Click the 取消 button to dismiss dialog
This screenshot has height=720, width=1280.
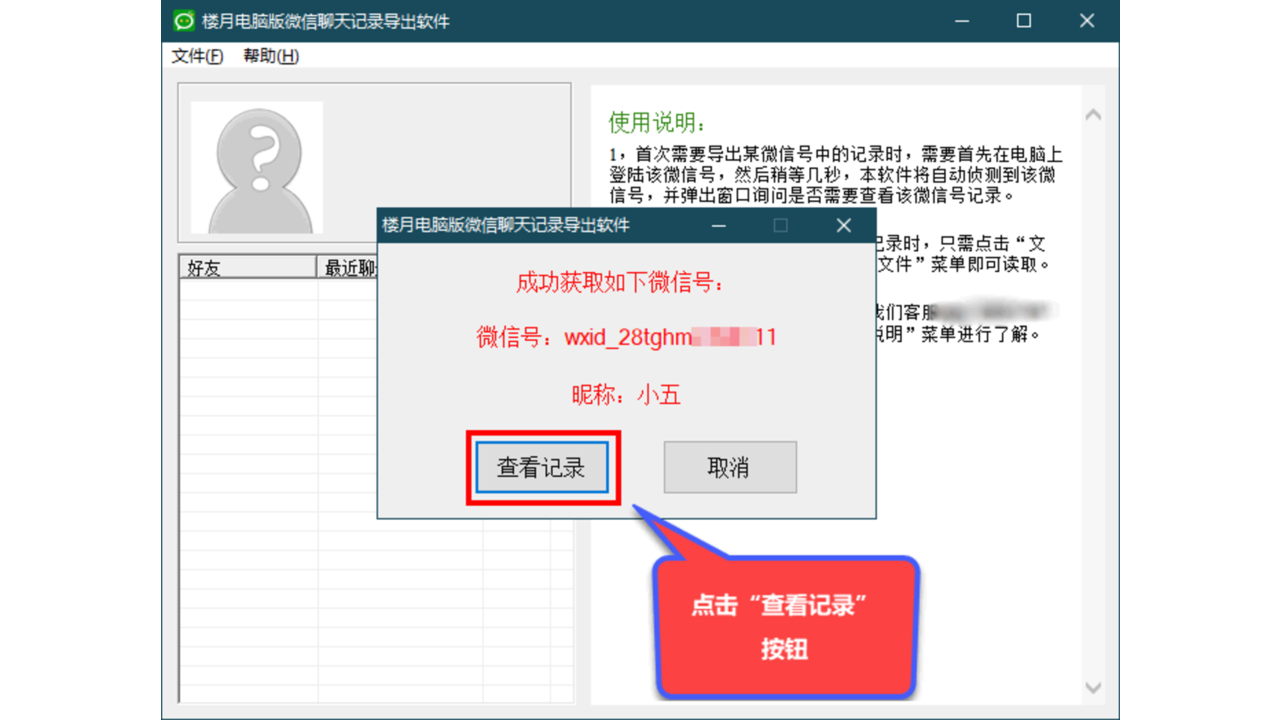[x=729, y=467]
